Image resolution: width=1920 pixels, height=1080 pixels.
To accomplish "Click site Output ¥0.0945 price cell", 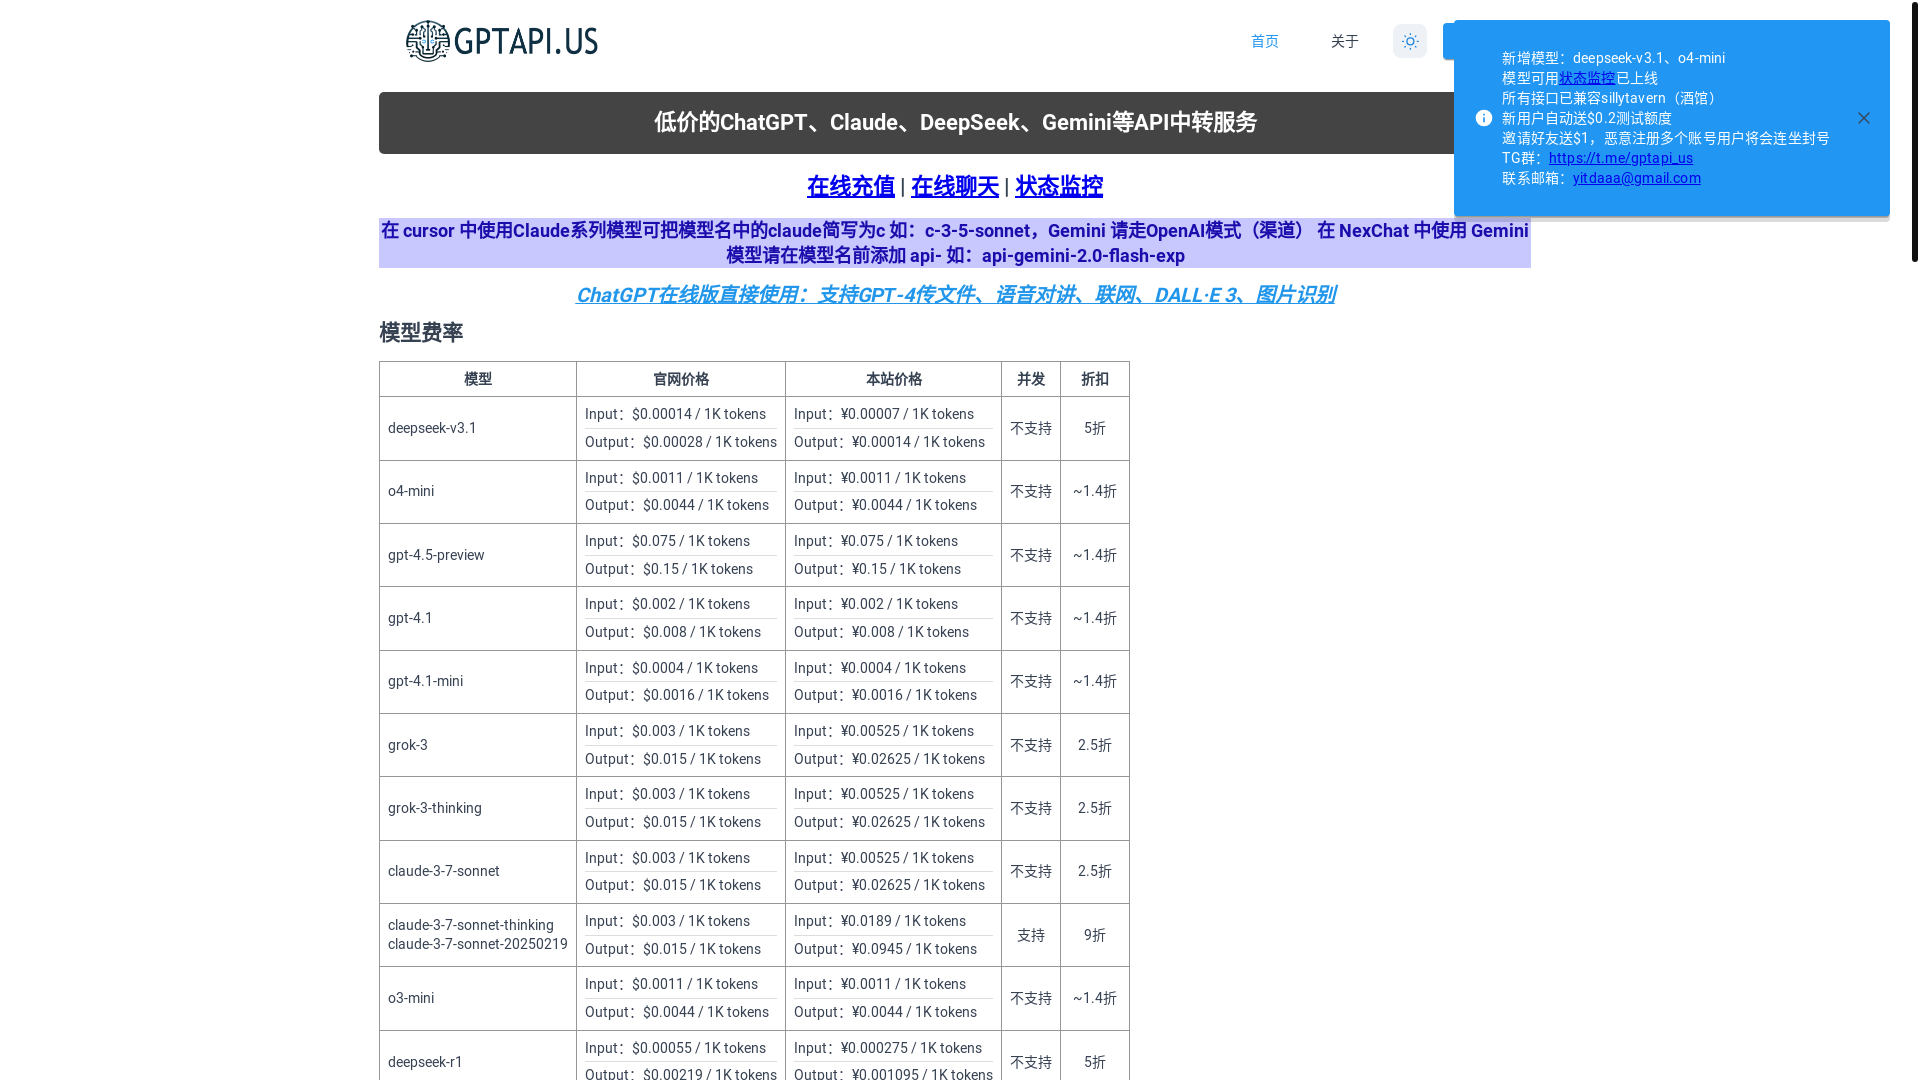I will pyautogui.click(x=885, y=949).
